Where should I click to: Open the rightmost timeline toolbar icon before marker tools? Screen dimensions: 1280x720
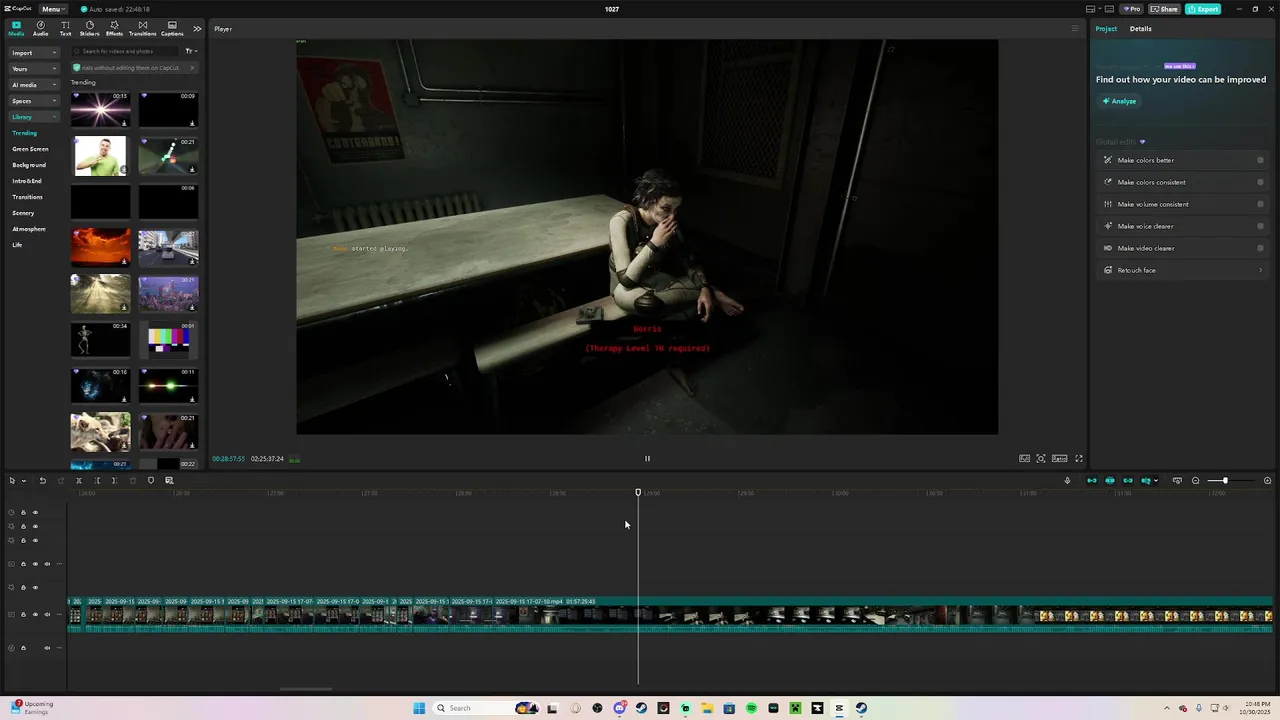[x=169, y=481]
